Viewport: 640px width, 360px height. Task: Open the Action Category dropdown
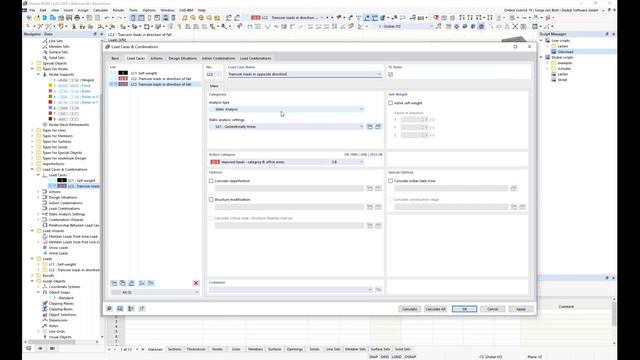pyautogui.click(x=361, y=162)
